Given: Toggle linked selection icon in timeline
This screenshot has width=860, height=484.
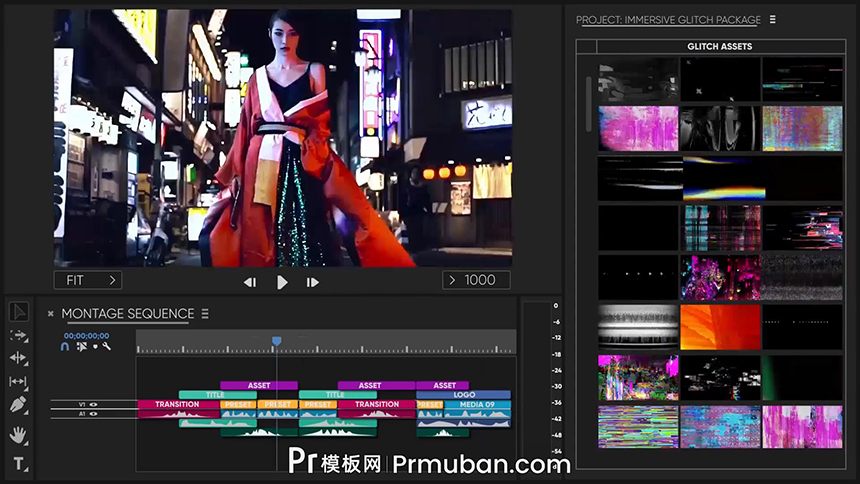Looking at the screenshot, I should [x=81, y=347].
